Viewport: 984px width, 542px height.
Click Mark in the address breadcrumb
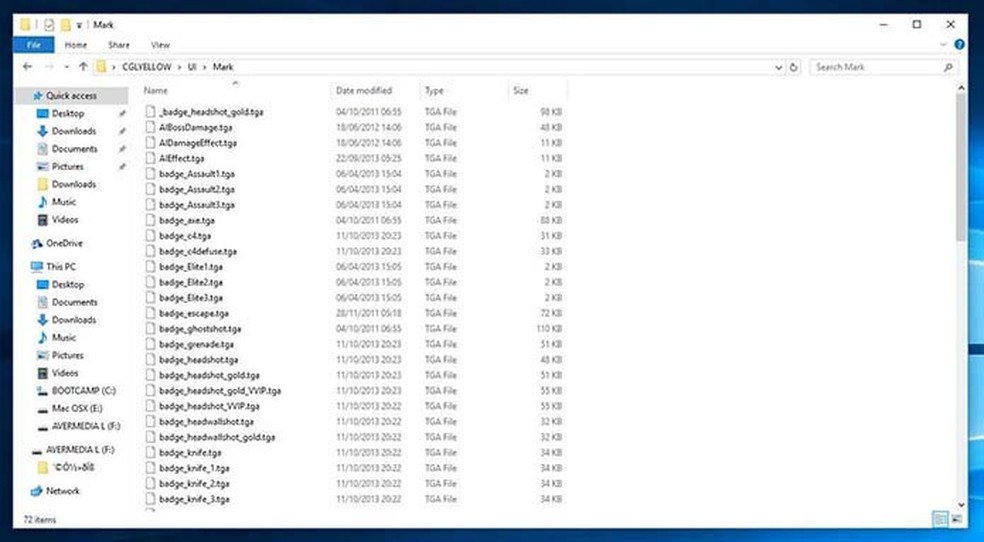[x=223, y=66]
